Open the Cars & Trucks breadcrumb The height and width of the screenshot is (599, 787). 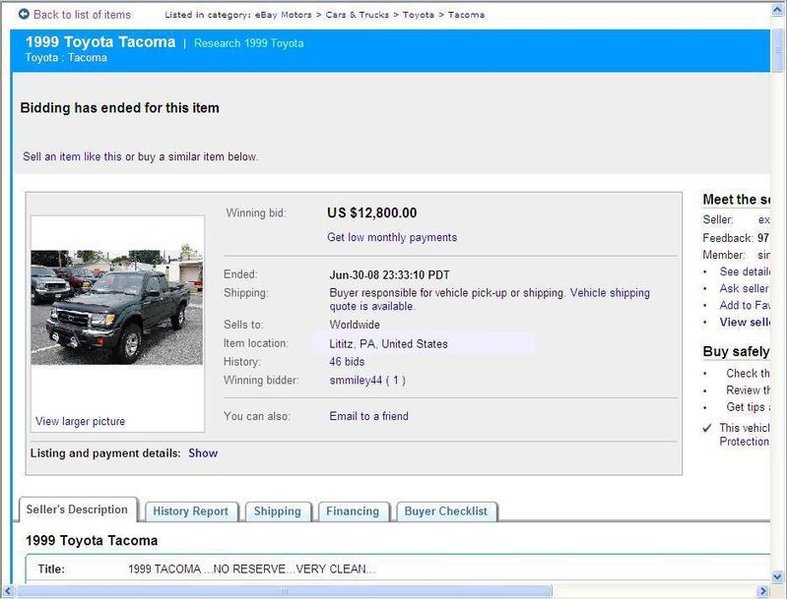357,15
